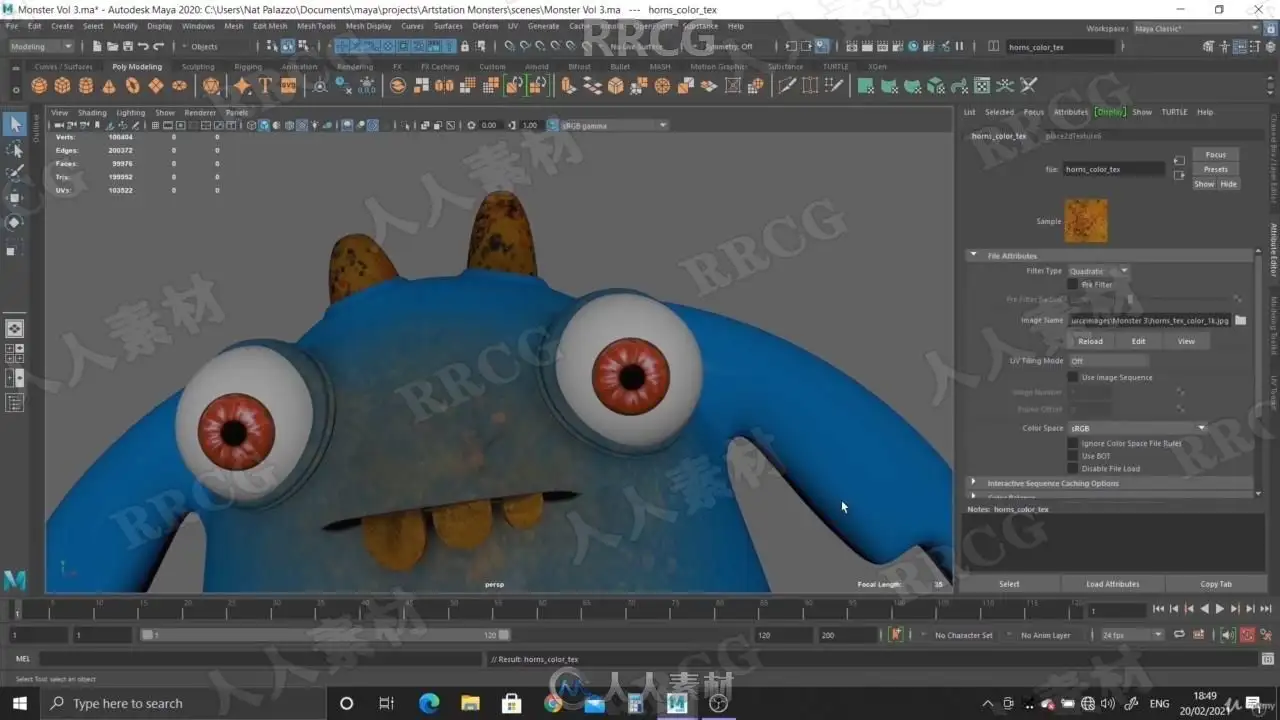Click the Multi-Cut tool shelf icon

(787, 86)
